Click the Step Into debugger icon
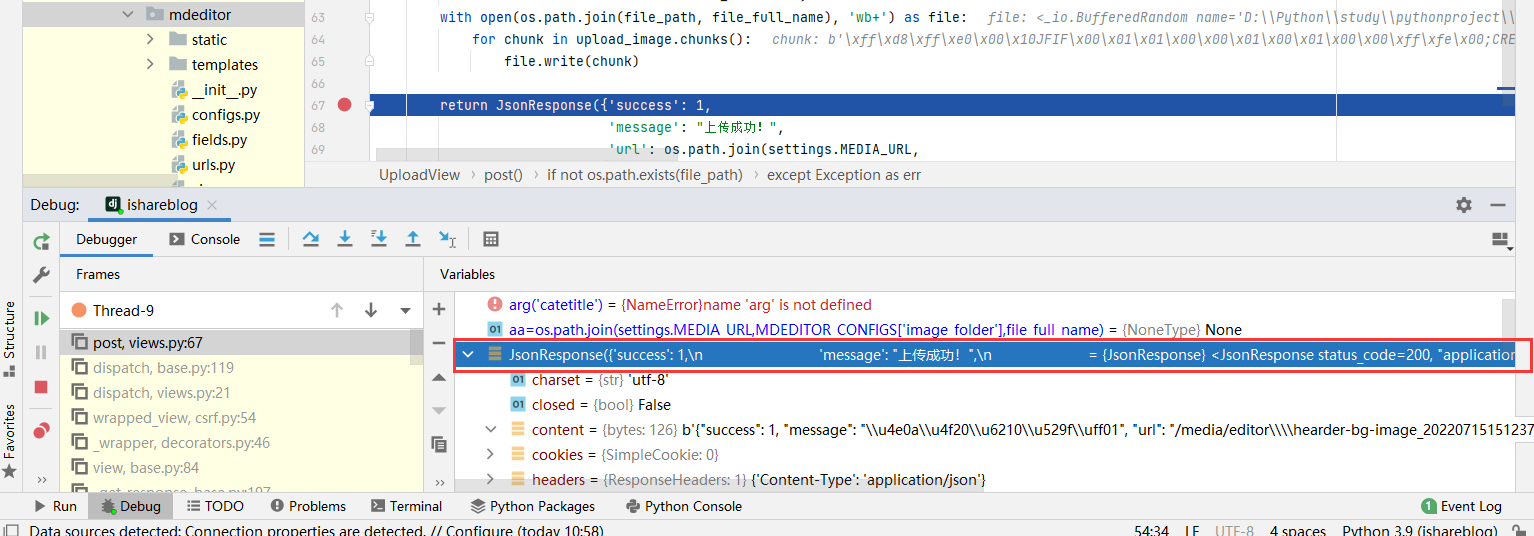Viewport: 1534px width, 536px height. [x=345, y=239]
